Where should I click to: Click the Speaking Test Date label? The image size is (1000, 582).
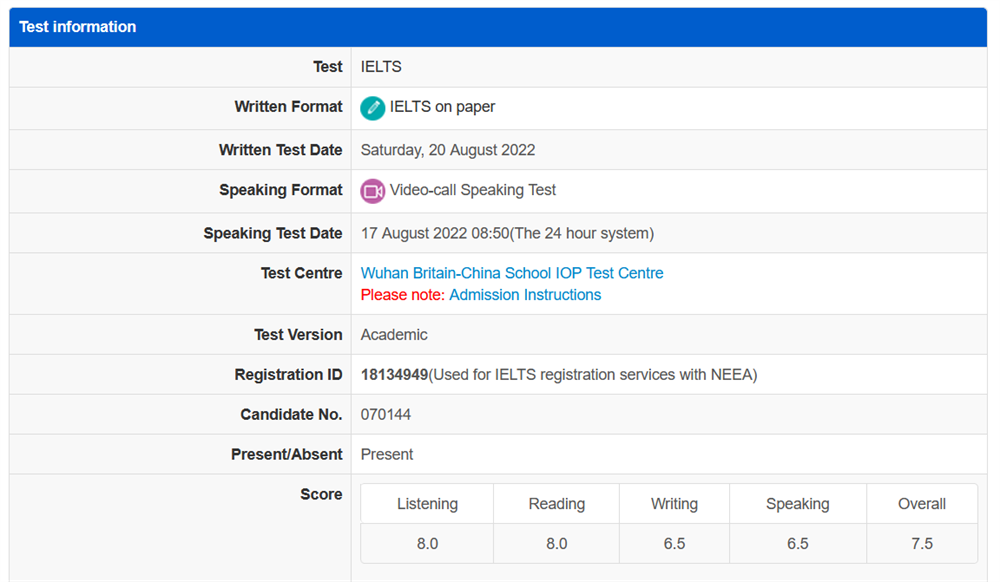click(273, 233)
